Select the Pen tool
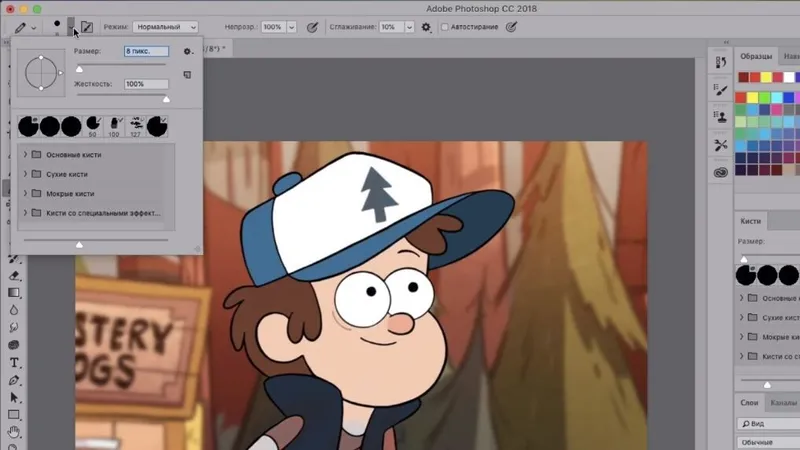This screenshot has width=800, height=450. 14,380
